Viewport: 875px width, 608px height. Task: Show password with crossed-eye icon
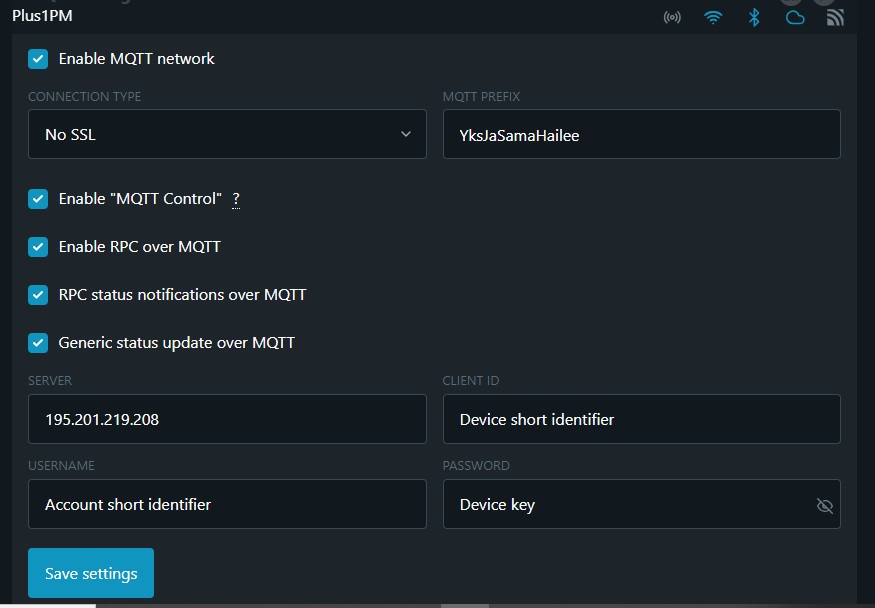point(824,506)
